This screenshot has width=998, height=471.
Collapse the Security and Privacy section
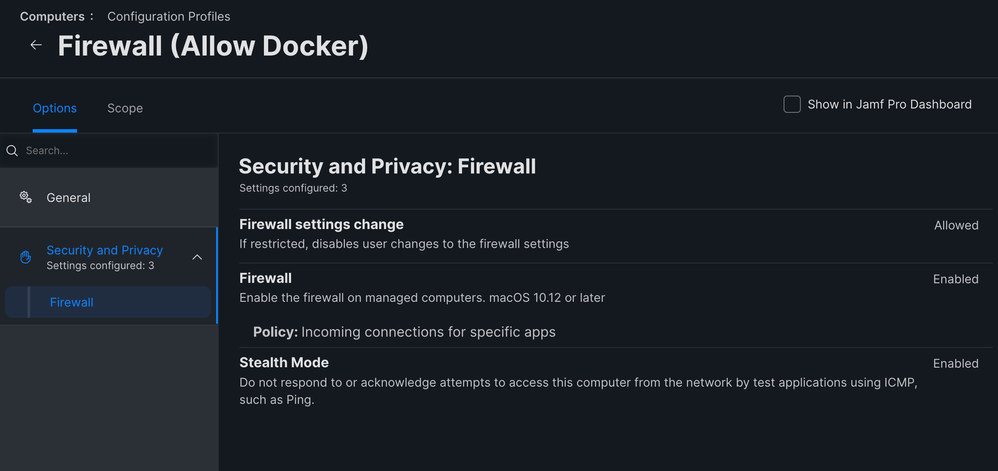pos(197,257)
